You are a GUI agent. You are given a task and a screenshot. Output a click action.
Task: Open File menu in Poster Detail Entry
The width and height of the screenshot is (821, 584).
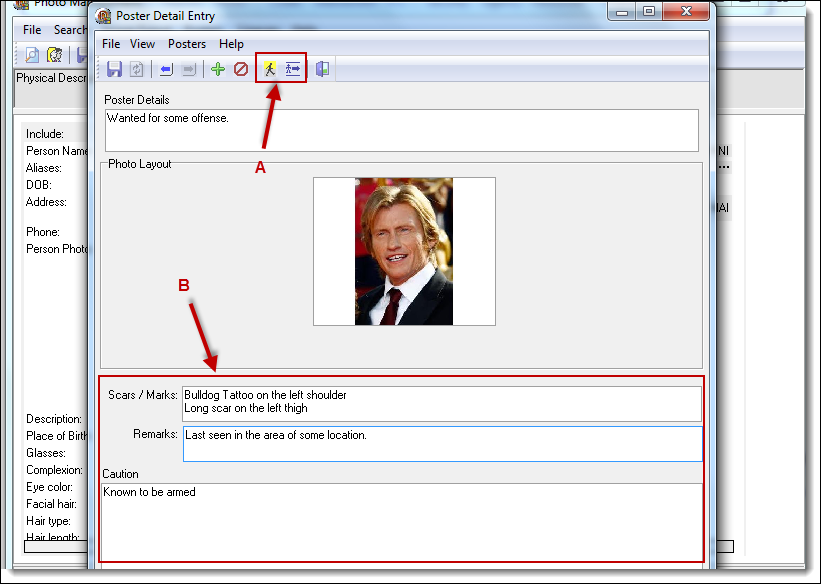pyautogui.click(x=111, y=44)
